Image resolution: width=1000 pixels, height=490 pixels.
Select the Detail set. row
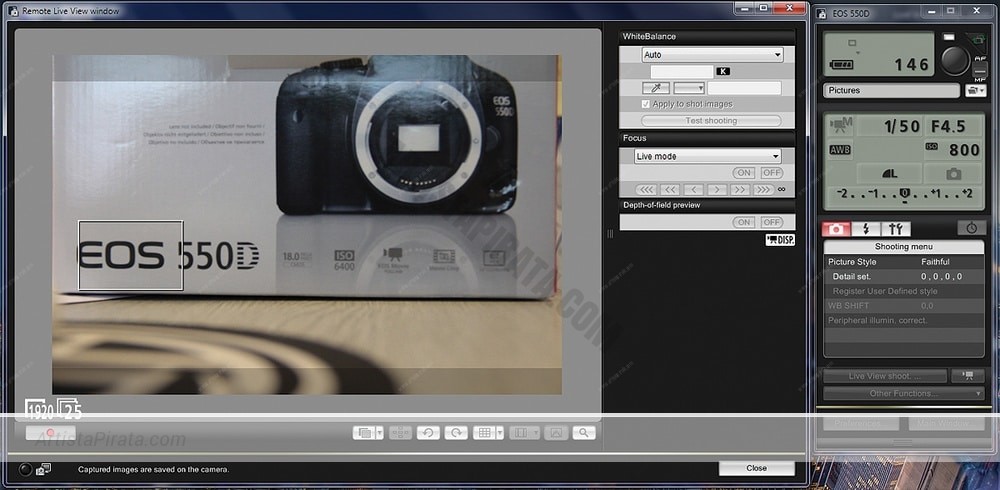click(904, 277)
